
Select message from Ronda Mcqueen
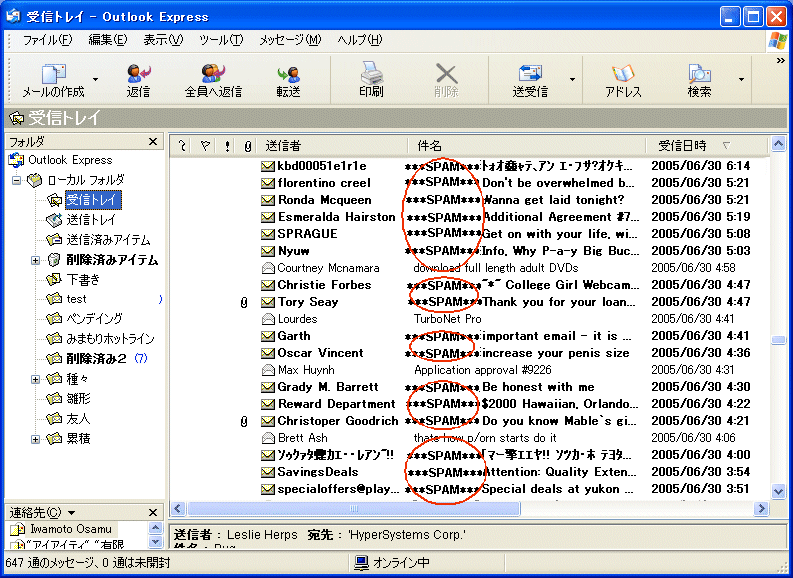(x=469, y=200)
